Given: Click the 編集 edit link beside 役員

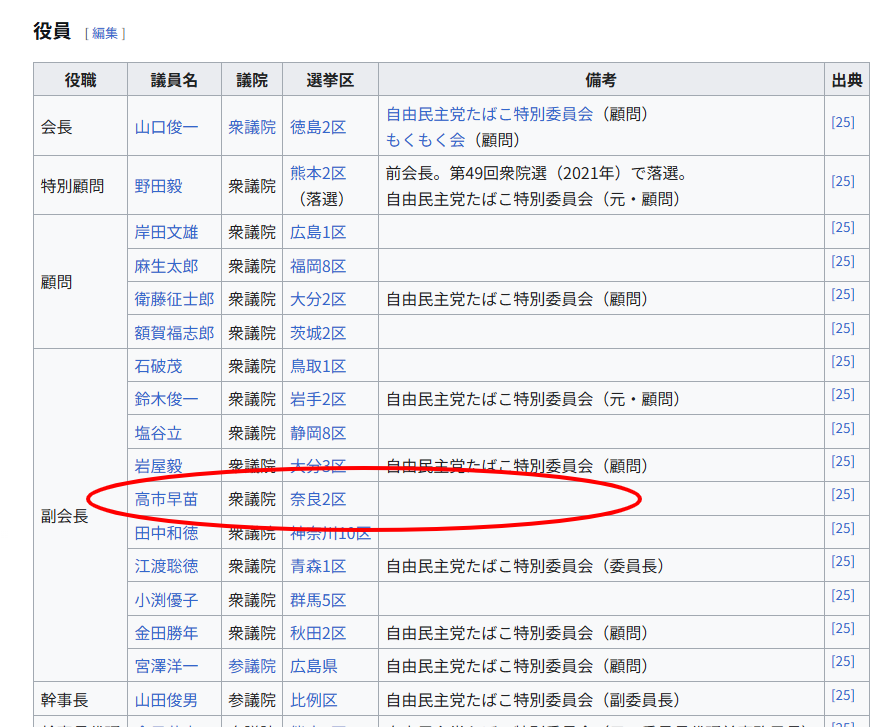Looking at the screenshot, I should [x=105, y=33].
